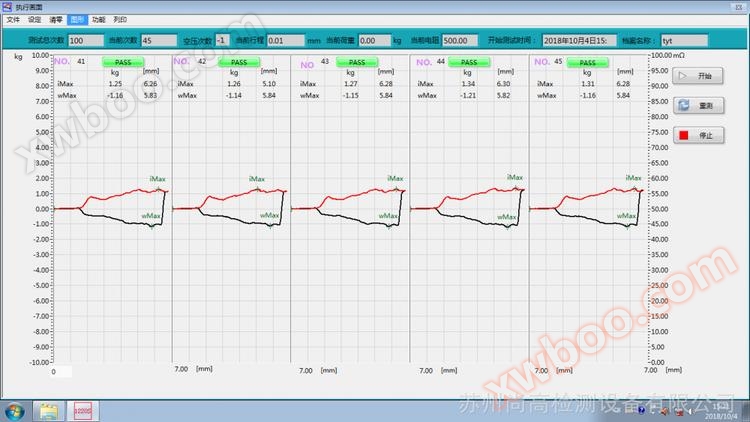Image resolution: width=750 pixels, height=422 pixels.
Task: Click the 开始 (Start) play button
Action: (697, 76)
